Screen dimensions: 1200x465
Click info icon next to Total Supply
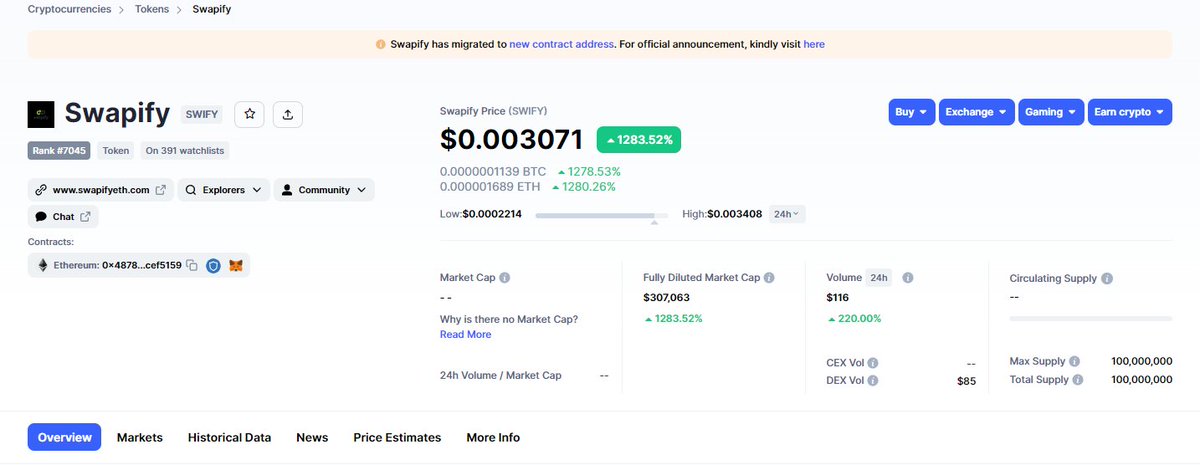pyautogui.click(x=1078, y=380)
